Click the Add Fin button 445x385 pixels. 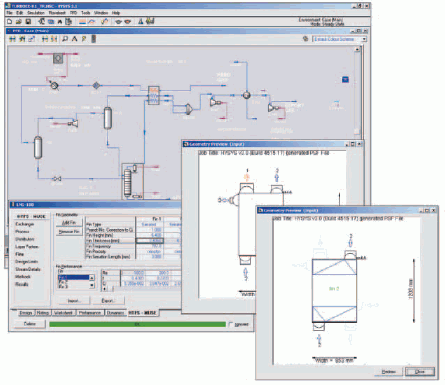point(69,223)
